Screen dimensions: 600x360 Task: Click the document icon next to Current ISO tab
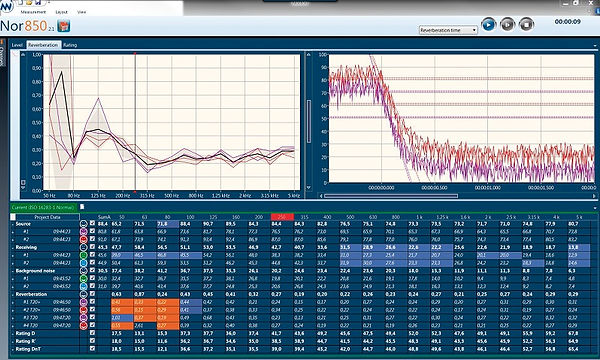tap(82, 207)
